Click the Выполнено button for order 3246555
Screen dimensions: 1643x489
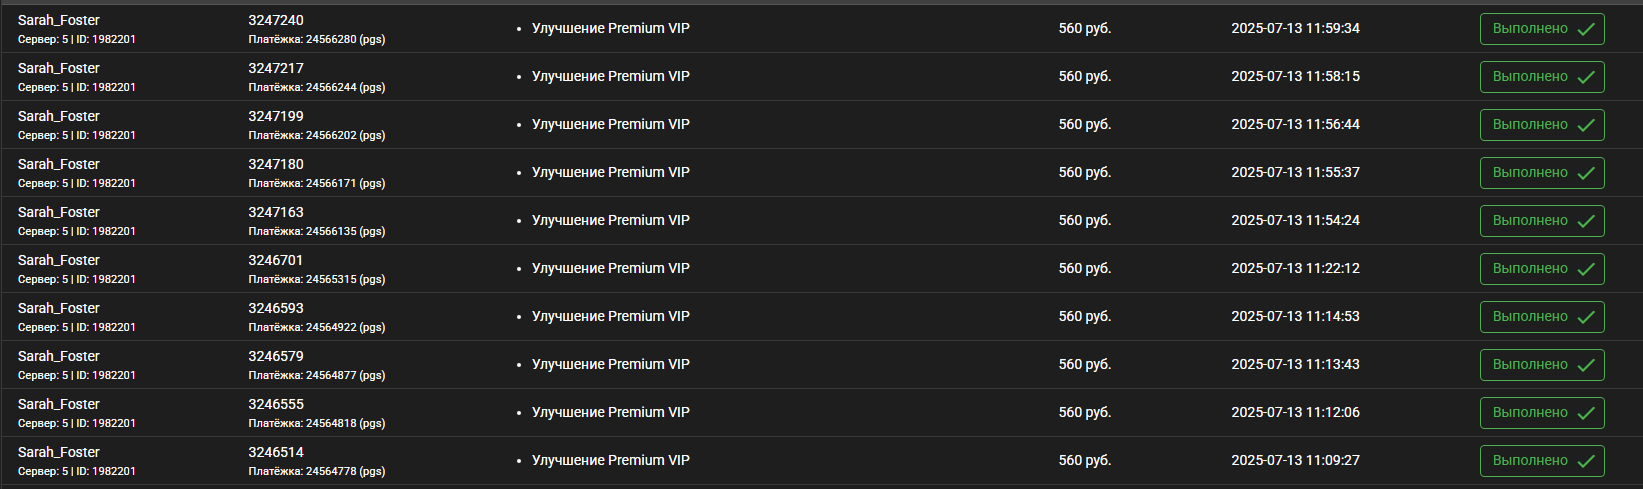click(x=1542, y=413)
